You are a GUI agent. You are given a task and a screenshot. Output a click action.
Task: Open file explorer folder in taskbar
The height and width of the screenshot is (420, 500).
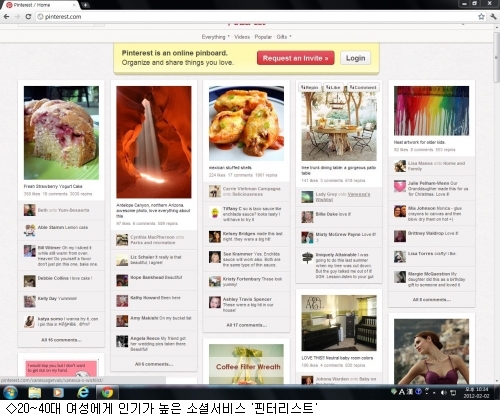point(34,392)
